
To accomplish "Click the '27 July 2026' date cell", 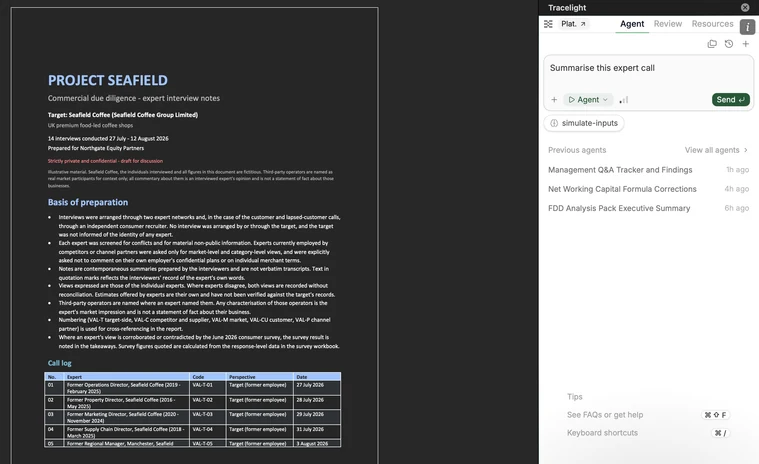I will click(317, 388).
